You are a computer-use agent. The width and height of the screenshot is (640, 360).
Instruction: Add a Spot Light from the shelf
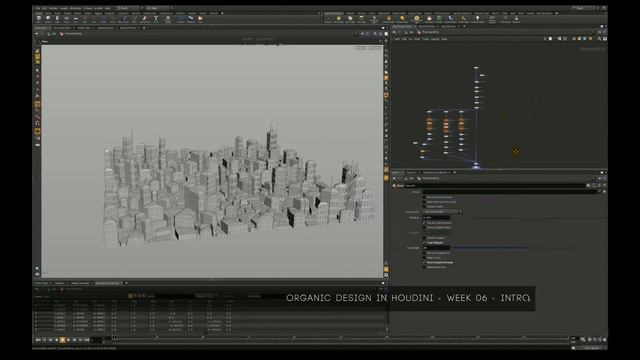click(350, 19)
